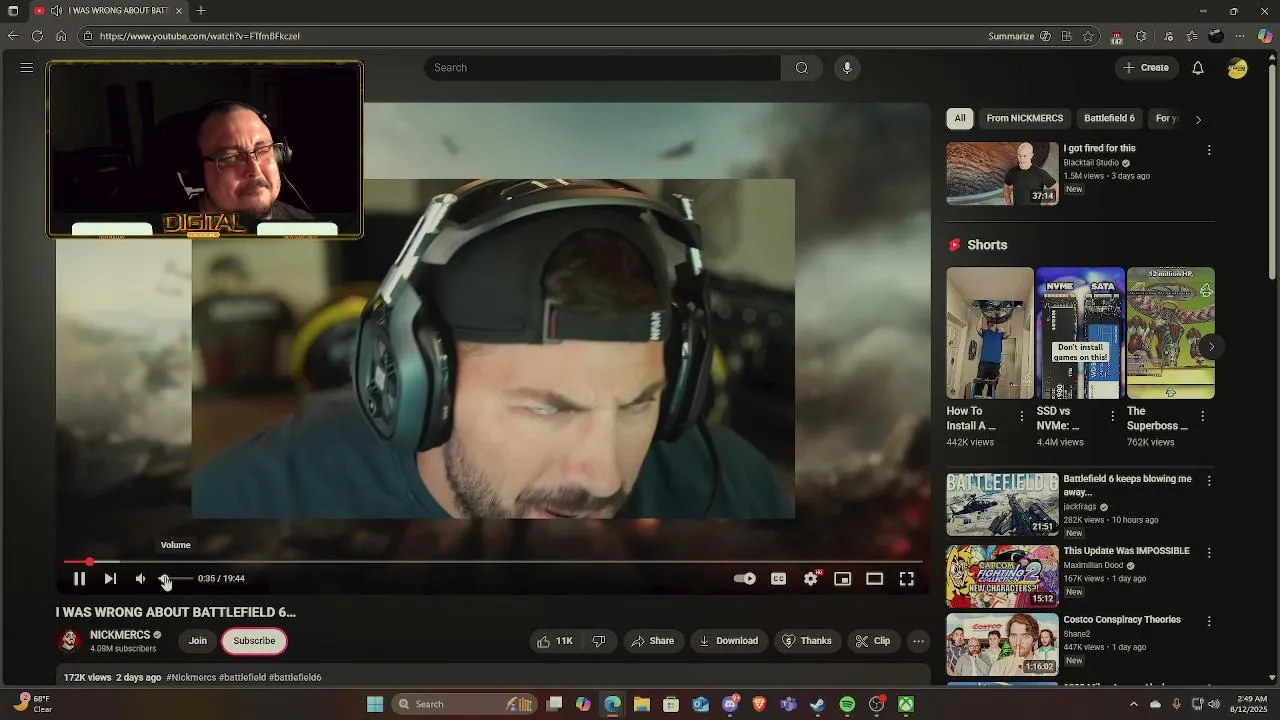1280x720 pixels.
Task: Seek on the red video progress bar
Action: click(x=493, y=562)
